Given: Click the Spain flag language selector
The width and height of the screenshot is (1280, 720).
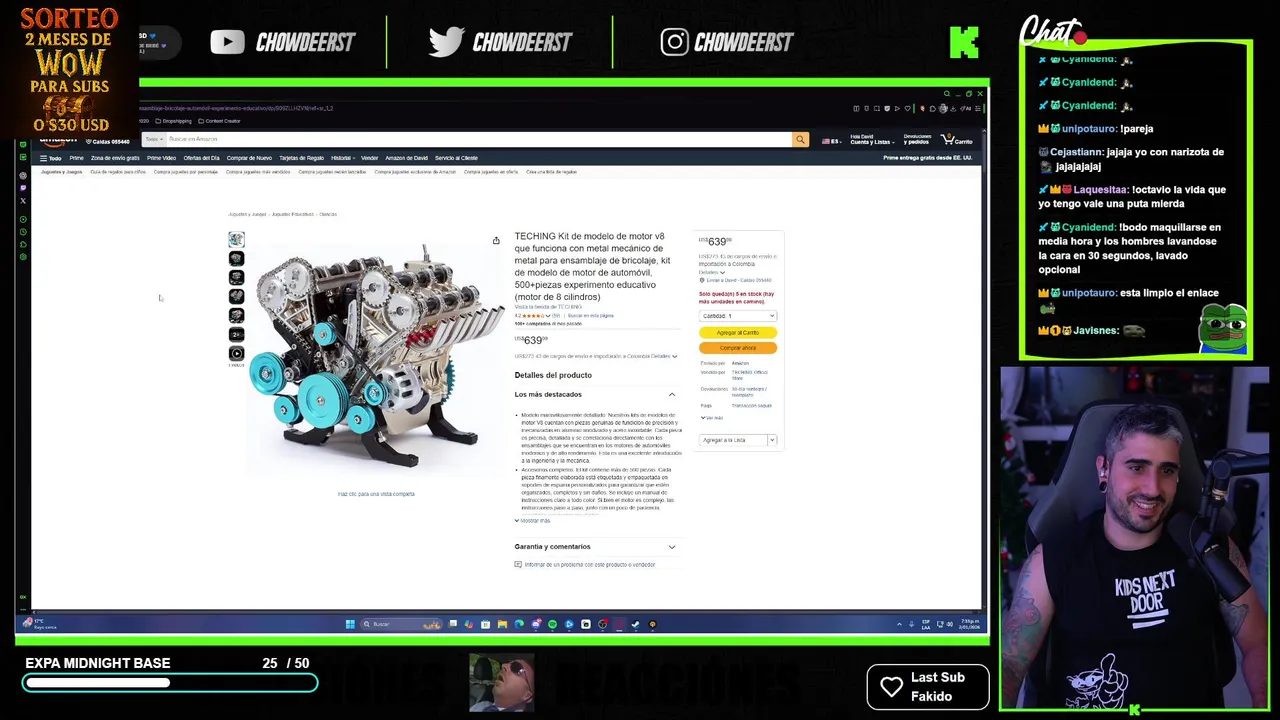Looking at the screenshot, I should (x=830, y=141).
